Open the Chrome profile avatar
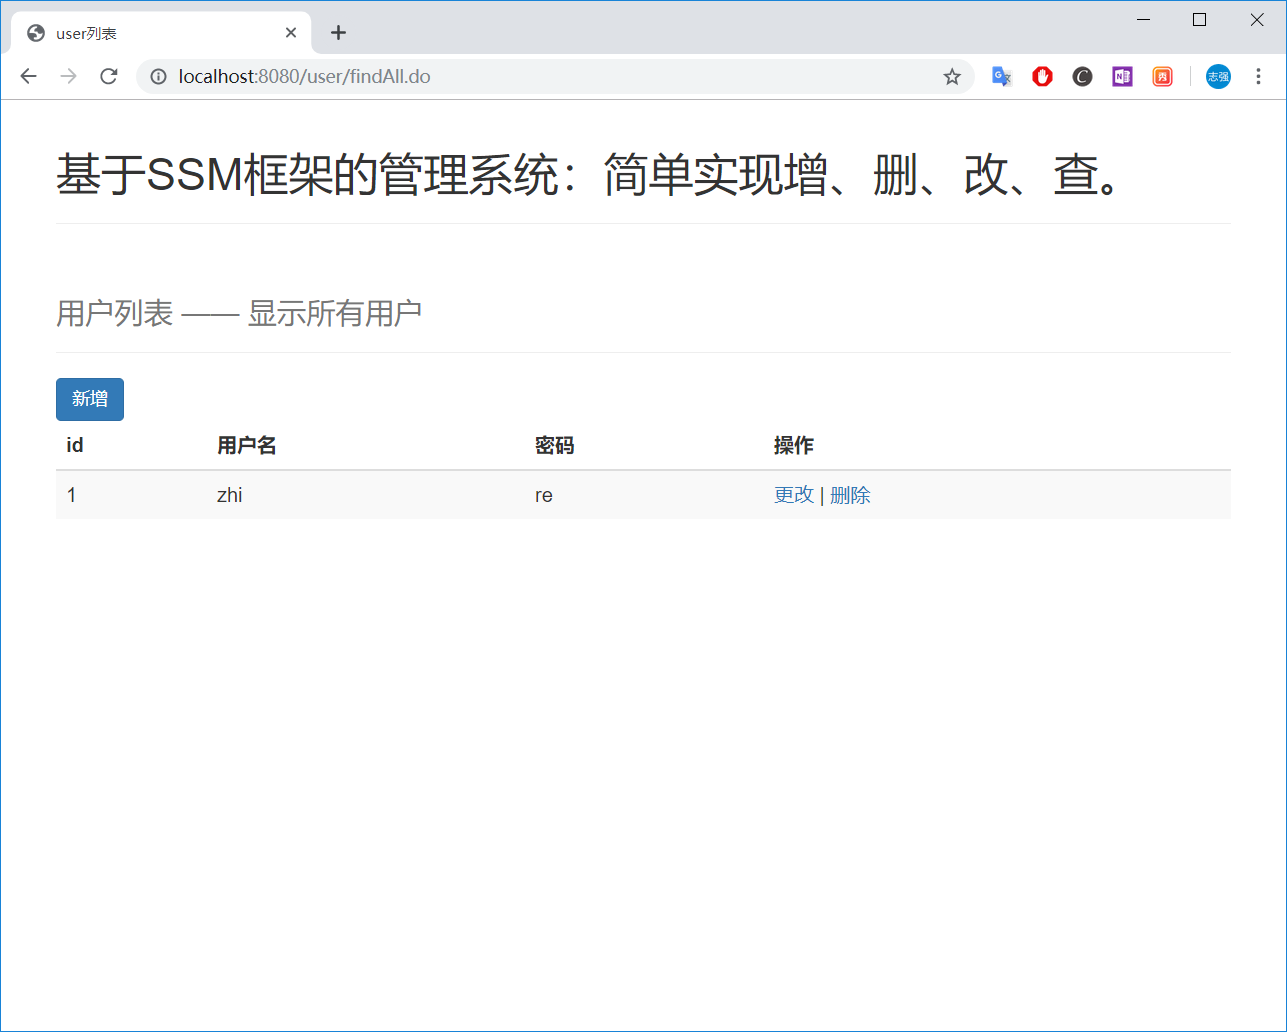Screen dimensions: 1287x1032 pos(1218,77)
